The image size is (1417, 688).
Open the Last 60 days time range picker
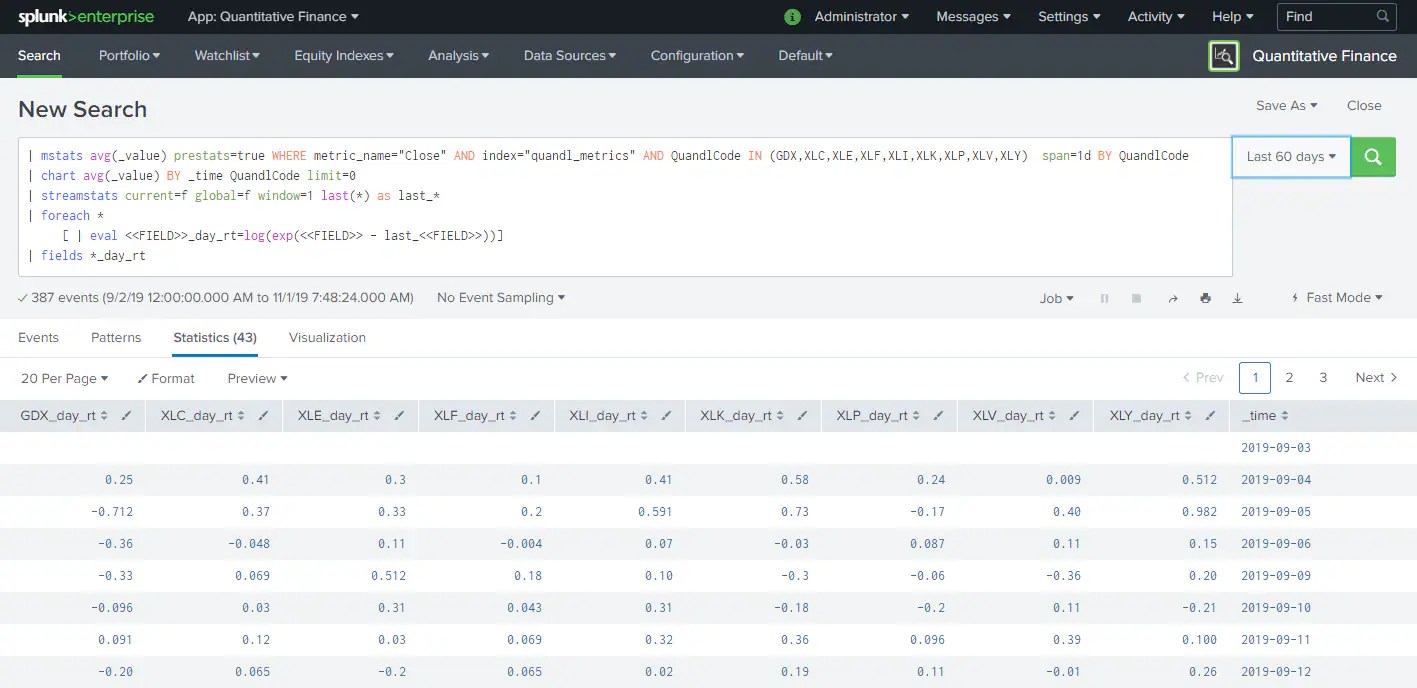pos(1290,157)
